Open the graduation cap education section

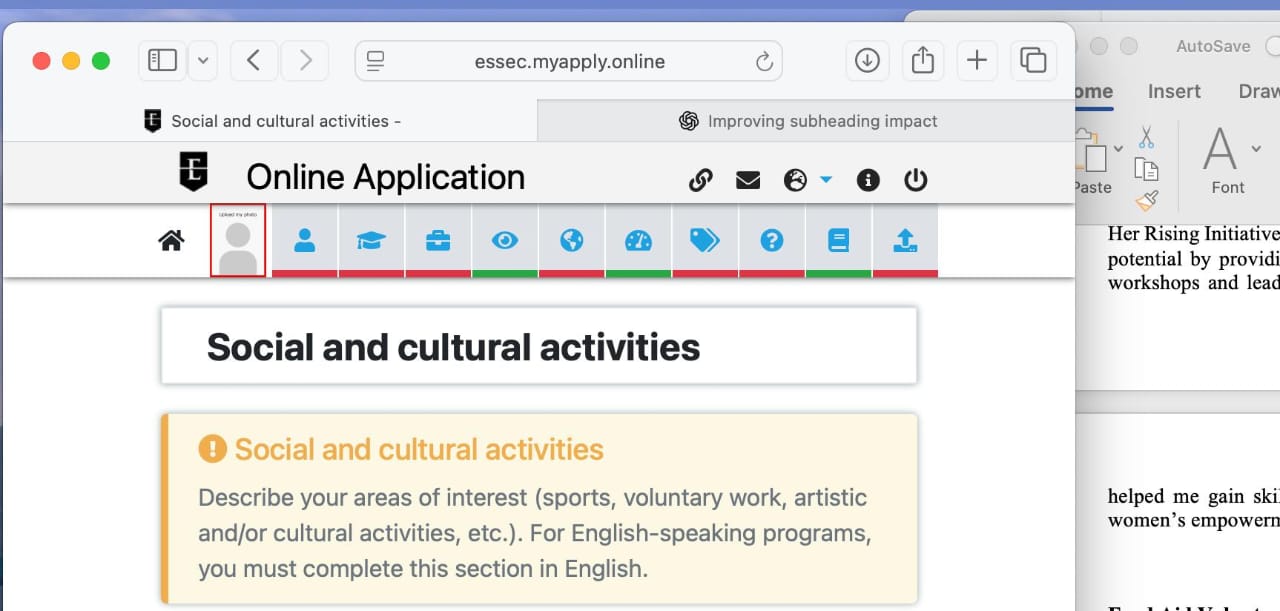coord(371,241)
